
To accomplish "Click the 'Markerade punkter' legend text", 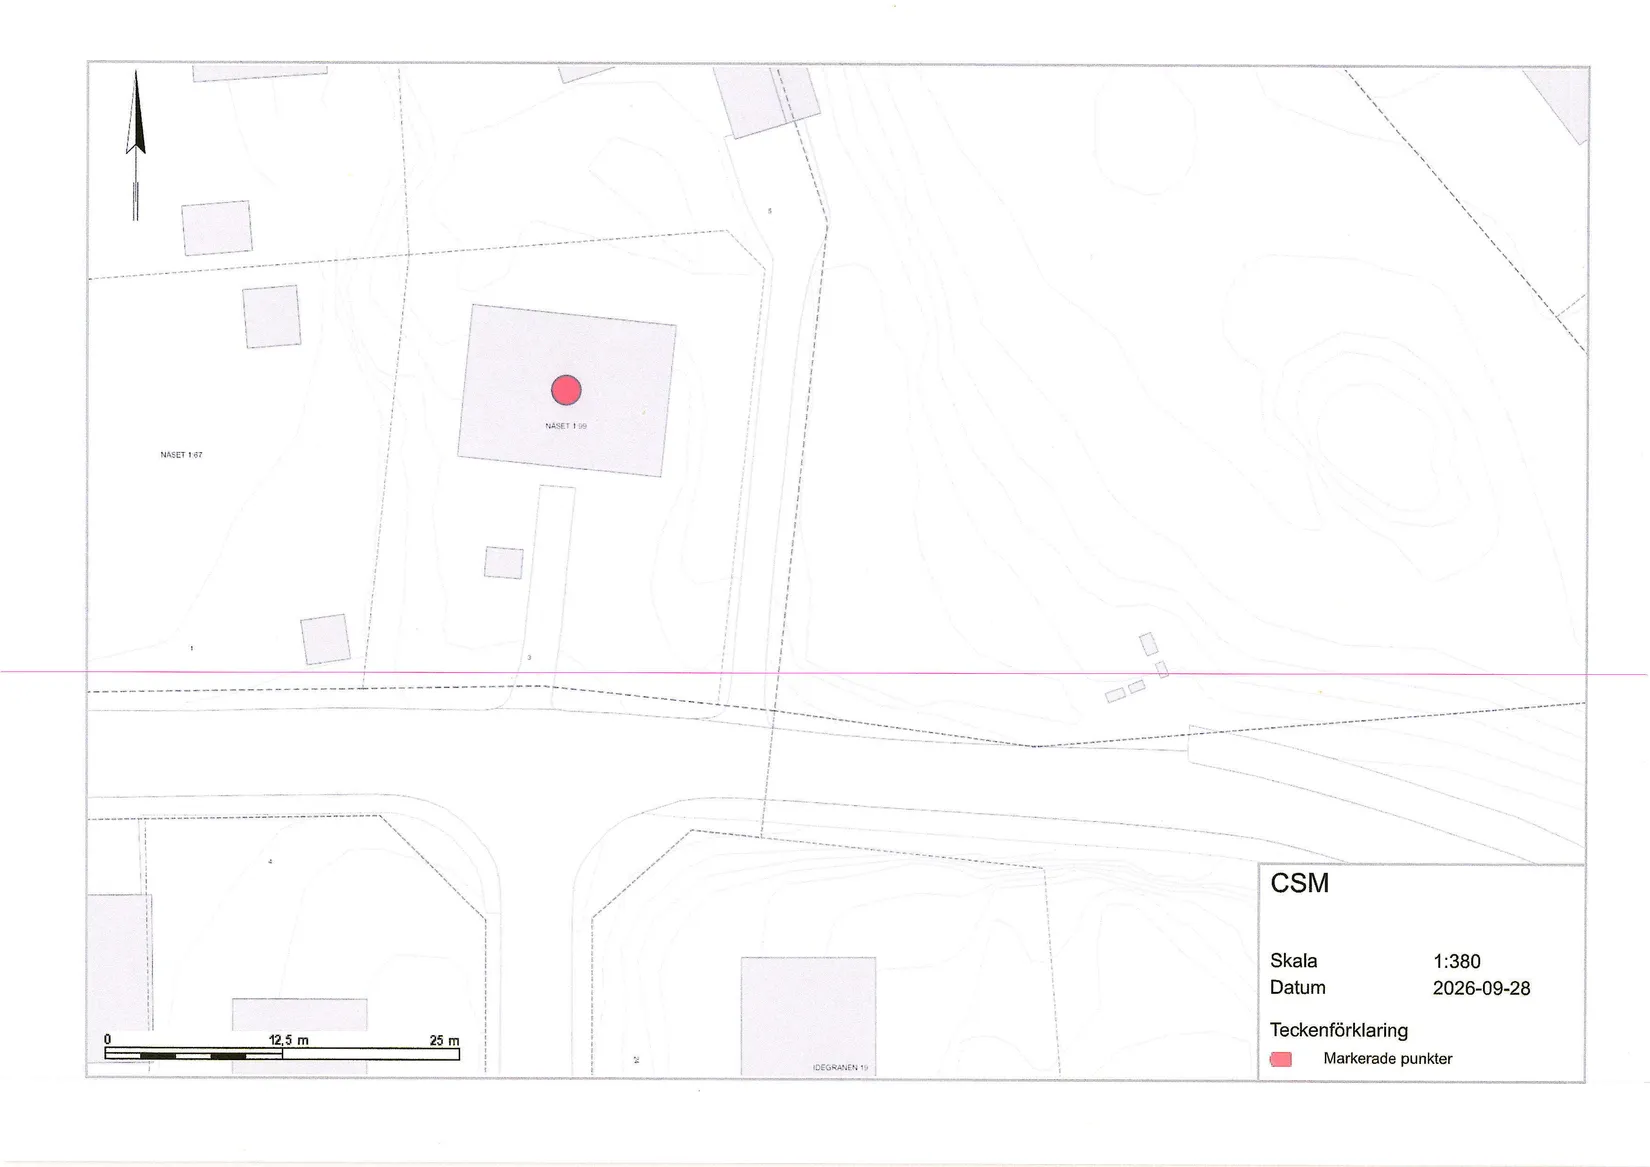I will (1388, 1059).
